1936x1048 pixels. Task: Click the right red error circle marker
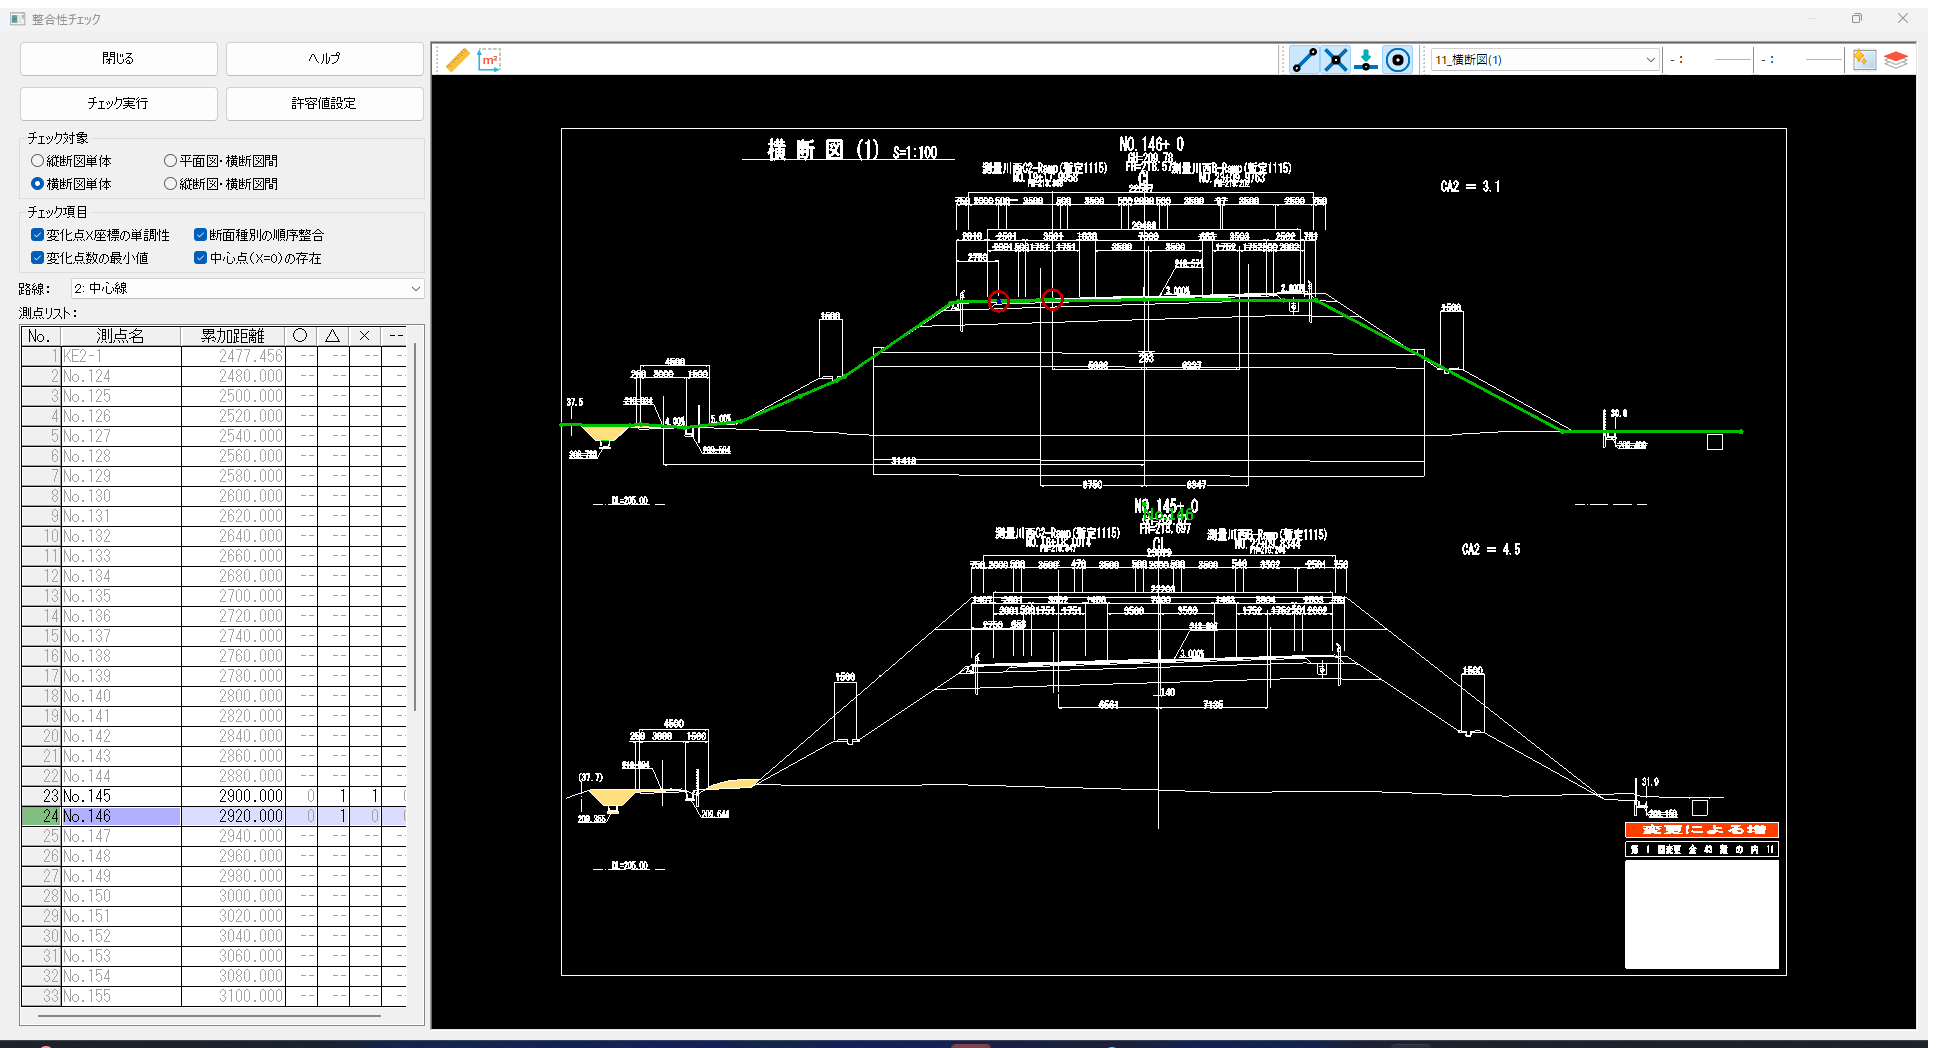[x=1052, y=298]
